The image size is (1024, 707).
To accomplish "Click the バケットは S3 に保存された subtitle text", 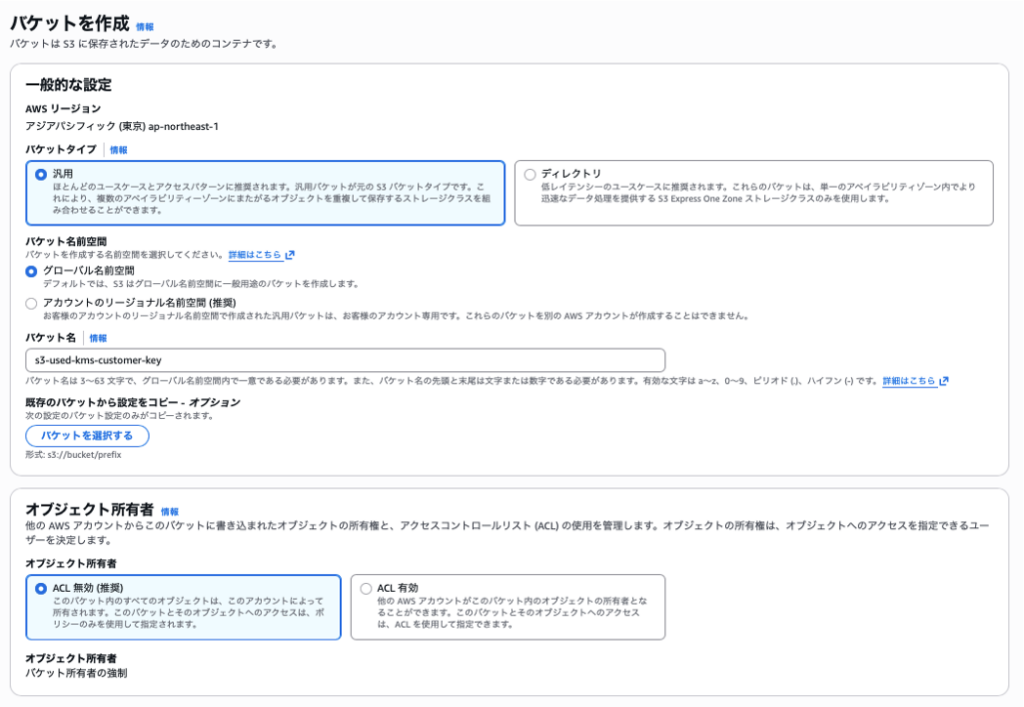I will coord(144,44).
